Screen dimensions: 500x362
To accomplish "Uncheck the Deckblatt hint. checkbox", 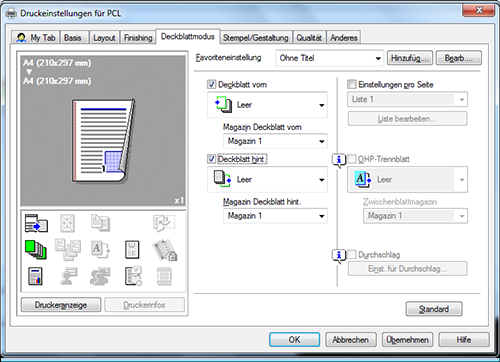I will point(211,159).
